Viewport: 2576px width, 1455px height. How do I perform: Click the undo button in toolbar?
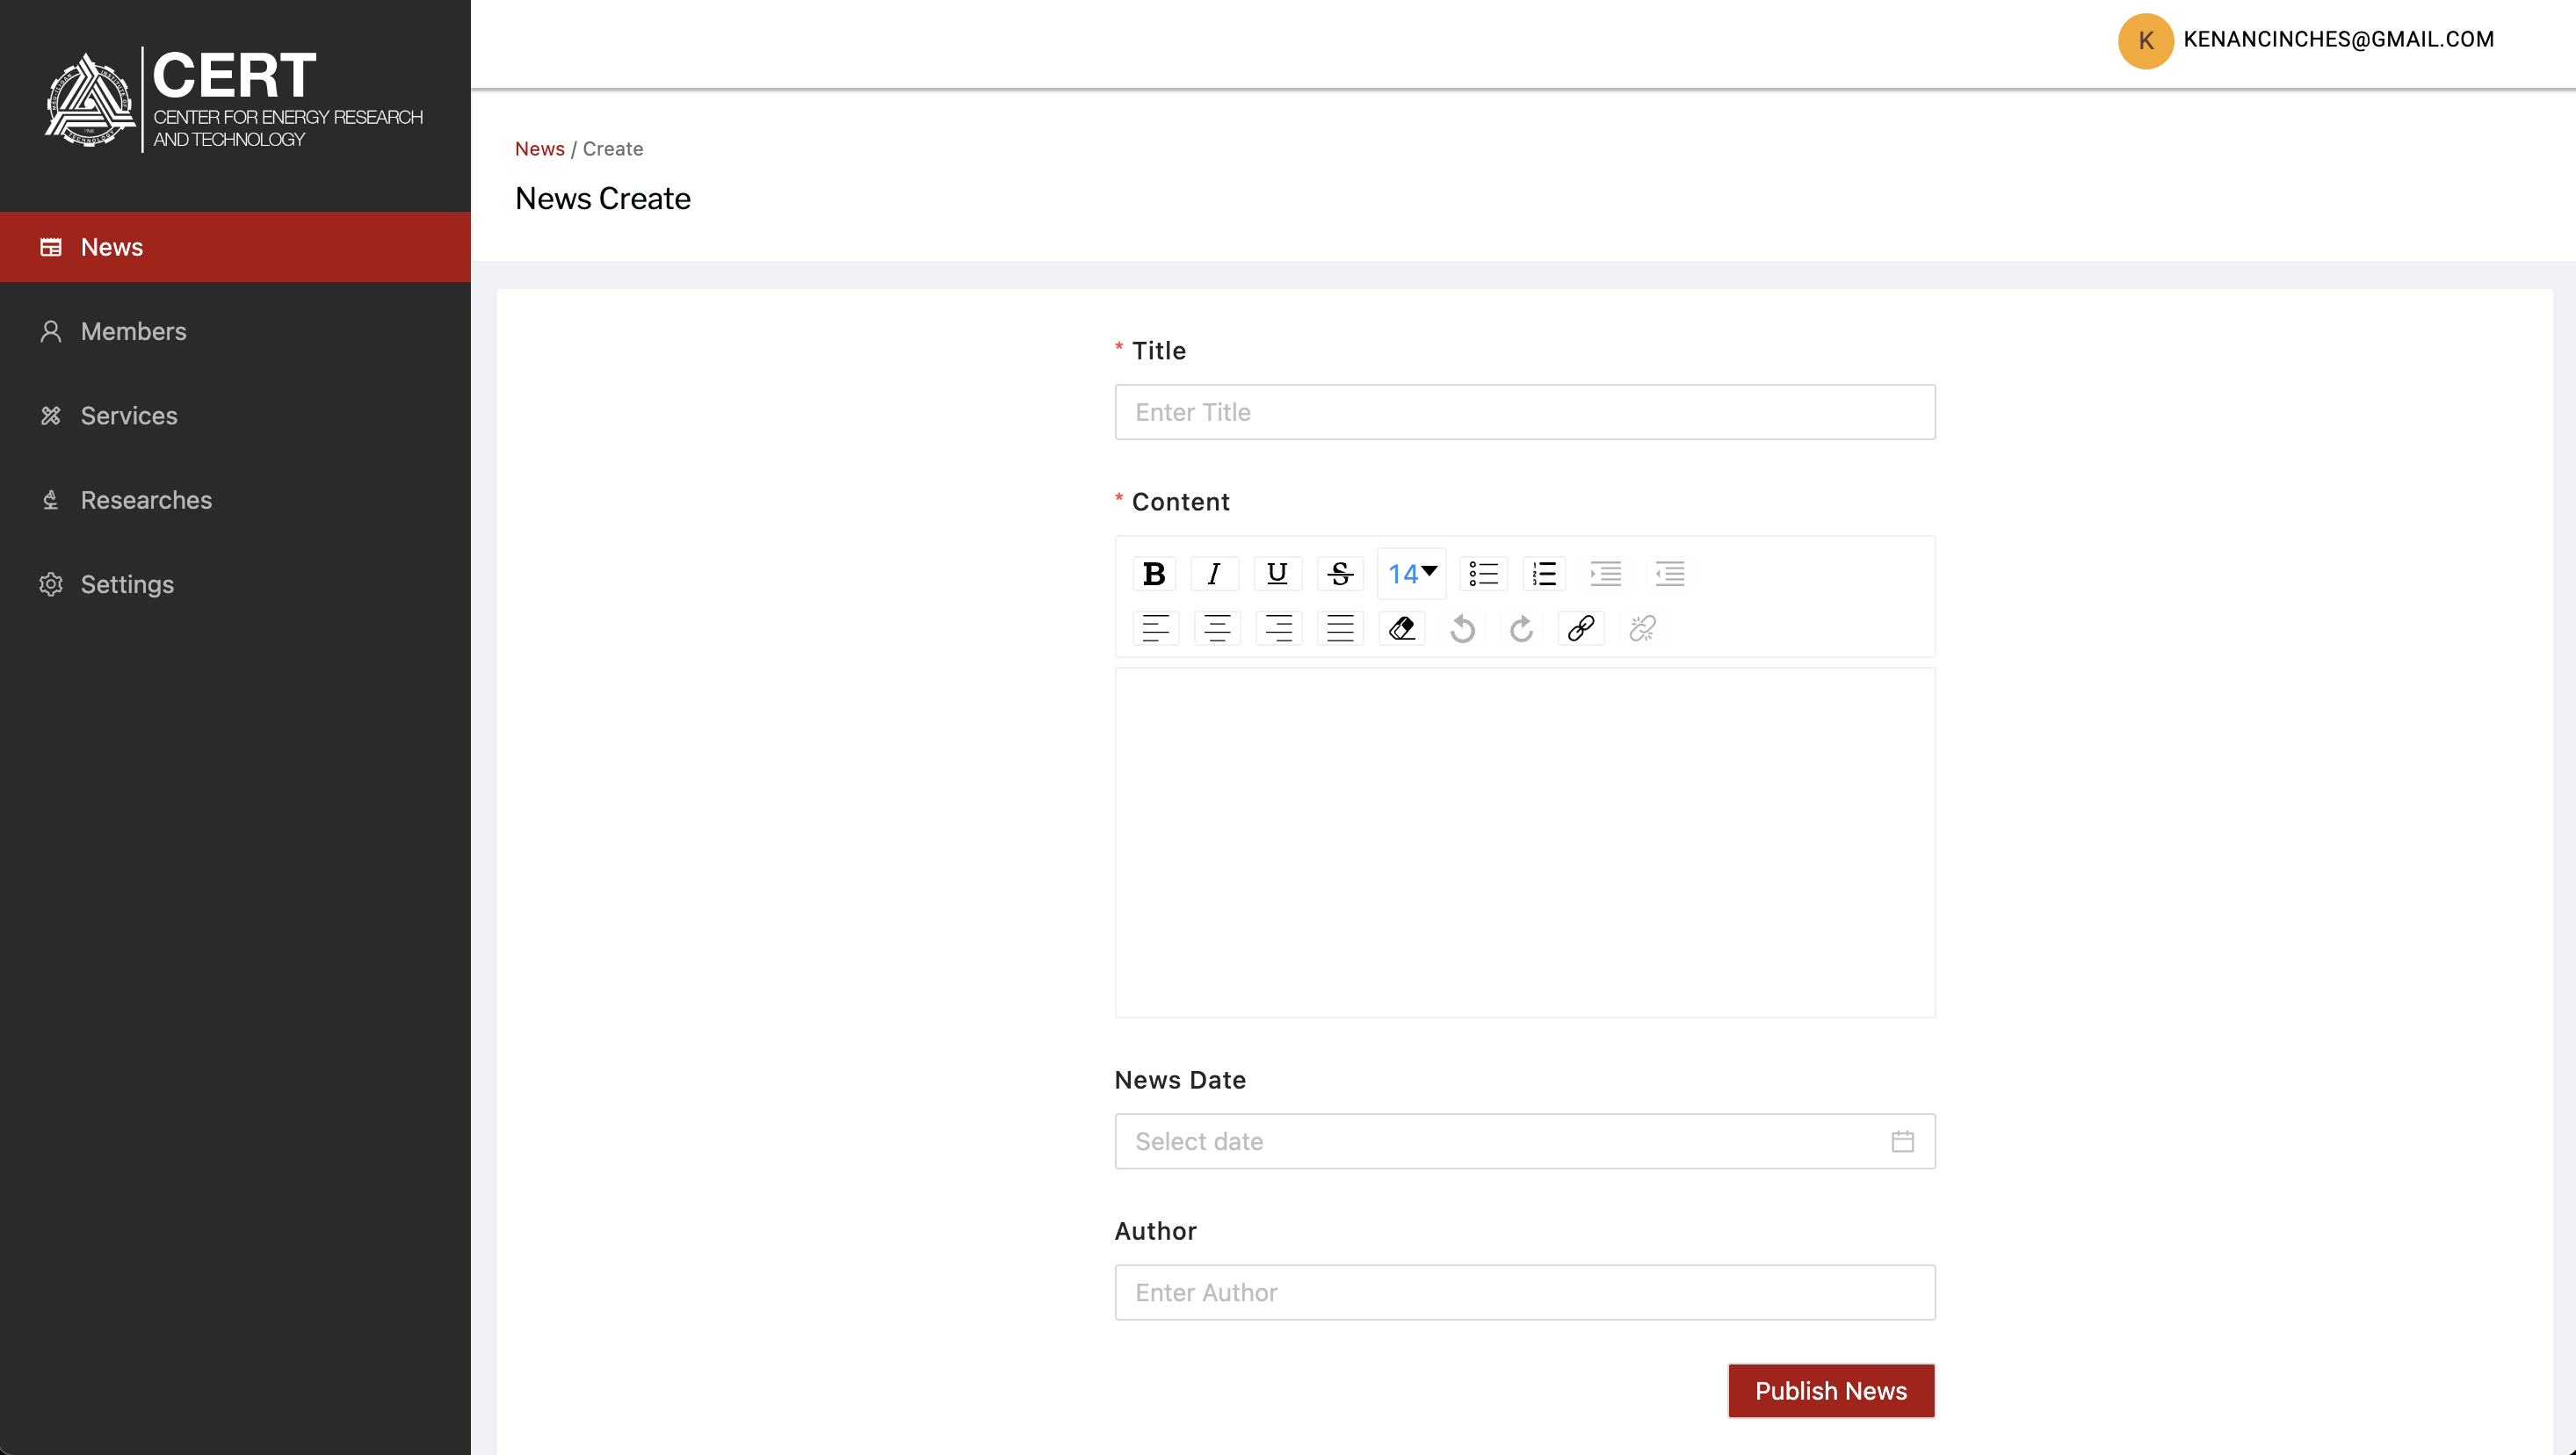click(1461, 628)
